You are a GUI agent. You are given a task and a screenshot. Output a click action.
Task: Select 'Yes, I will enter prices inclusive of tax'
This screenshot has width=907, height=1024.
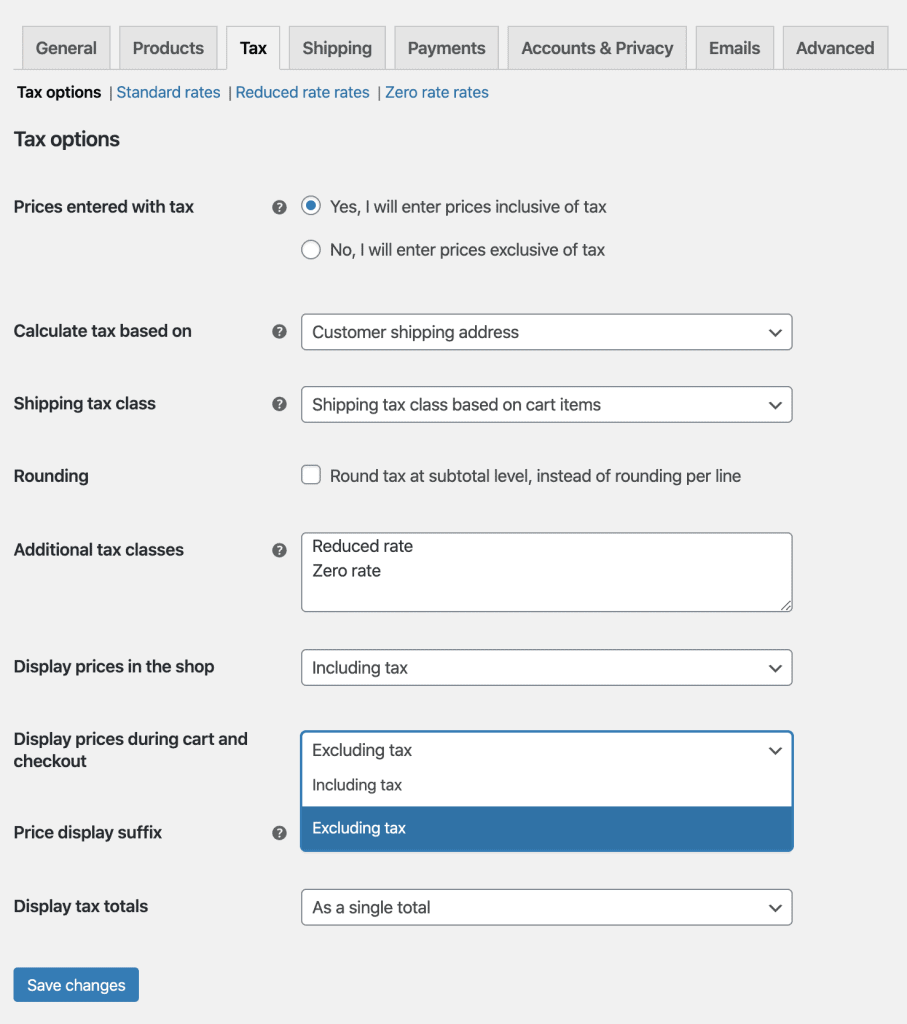311,207
